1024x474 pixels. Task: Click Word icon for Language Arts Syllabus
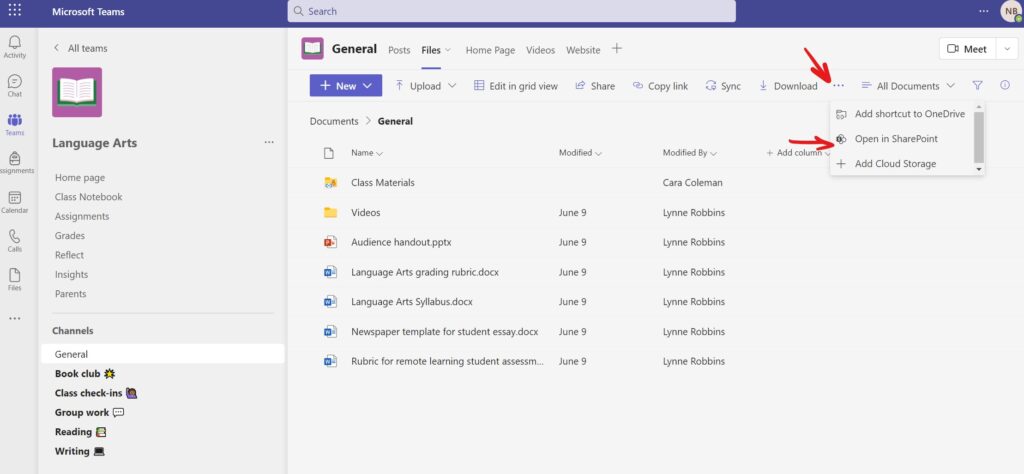(330, 302)
